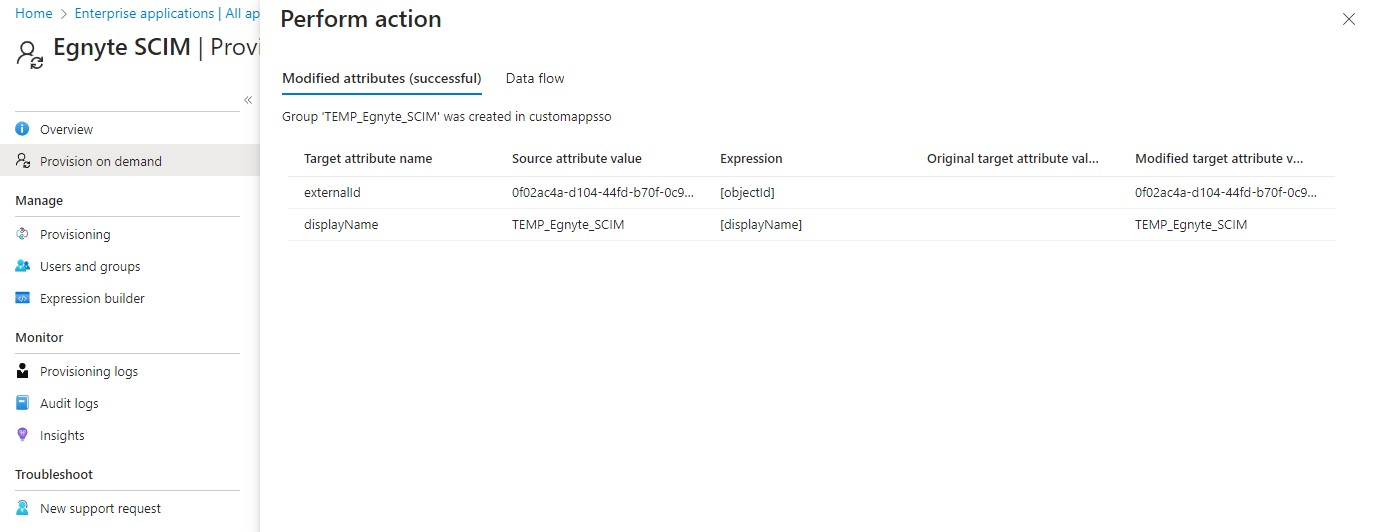Click the [objectId] expression cell
Screen dimensions: 1374x532
(x=747, y=192)
